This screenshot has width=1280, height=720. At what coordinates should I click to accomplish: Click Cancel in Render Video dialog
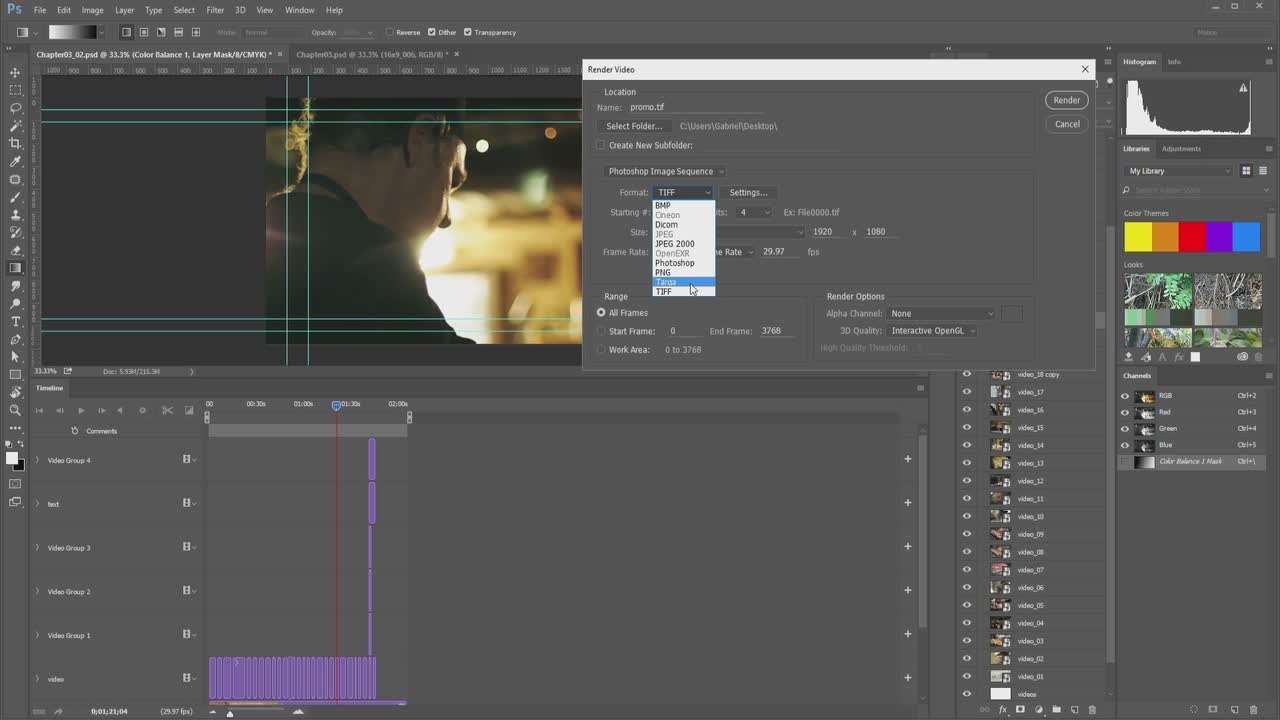[1067, 124]
